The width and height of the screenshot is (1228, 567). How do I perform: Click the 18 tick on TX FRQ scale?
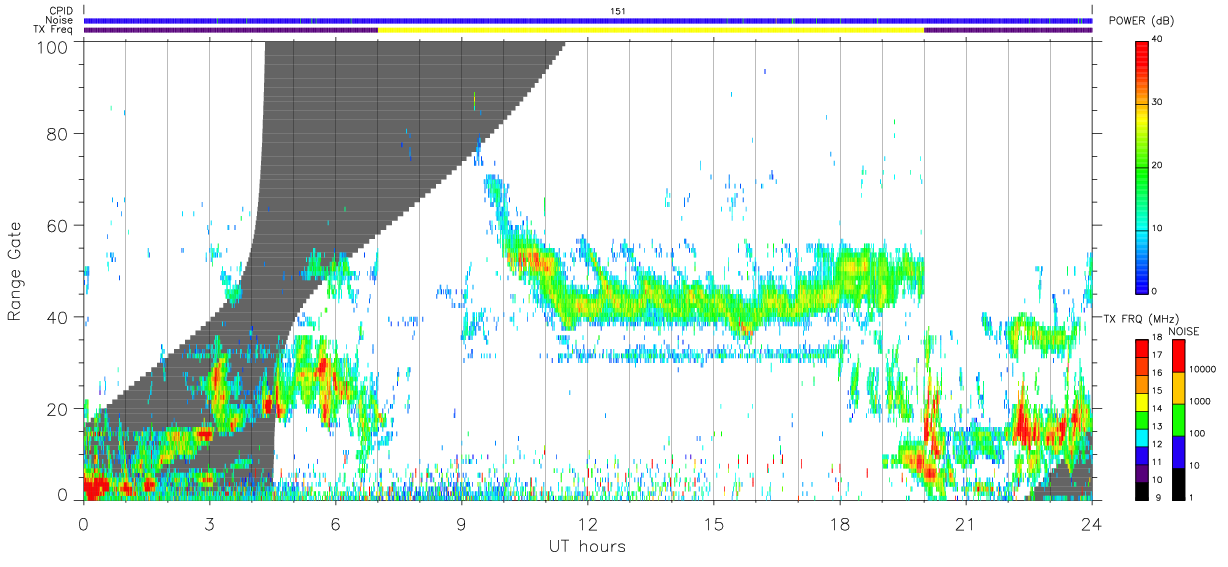[1157, 339]
